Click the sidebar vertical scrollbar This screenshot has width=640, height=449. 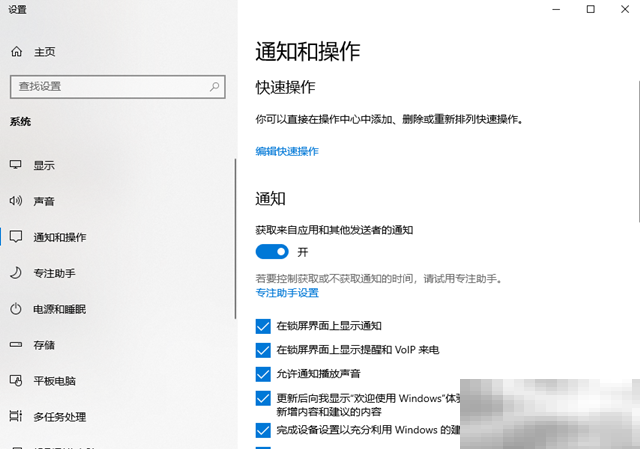236,239
